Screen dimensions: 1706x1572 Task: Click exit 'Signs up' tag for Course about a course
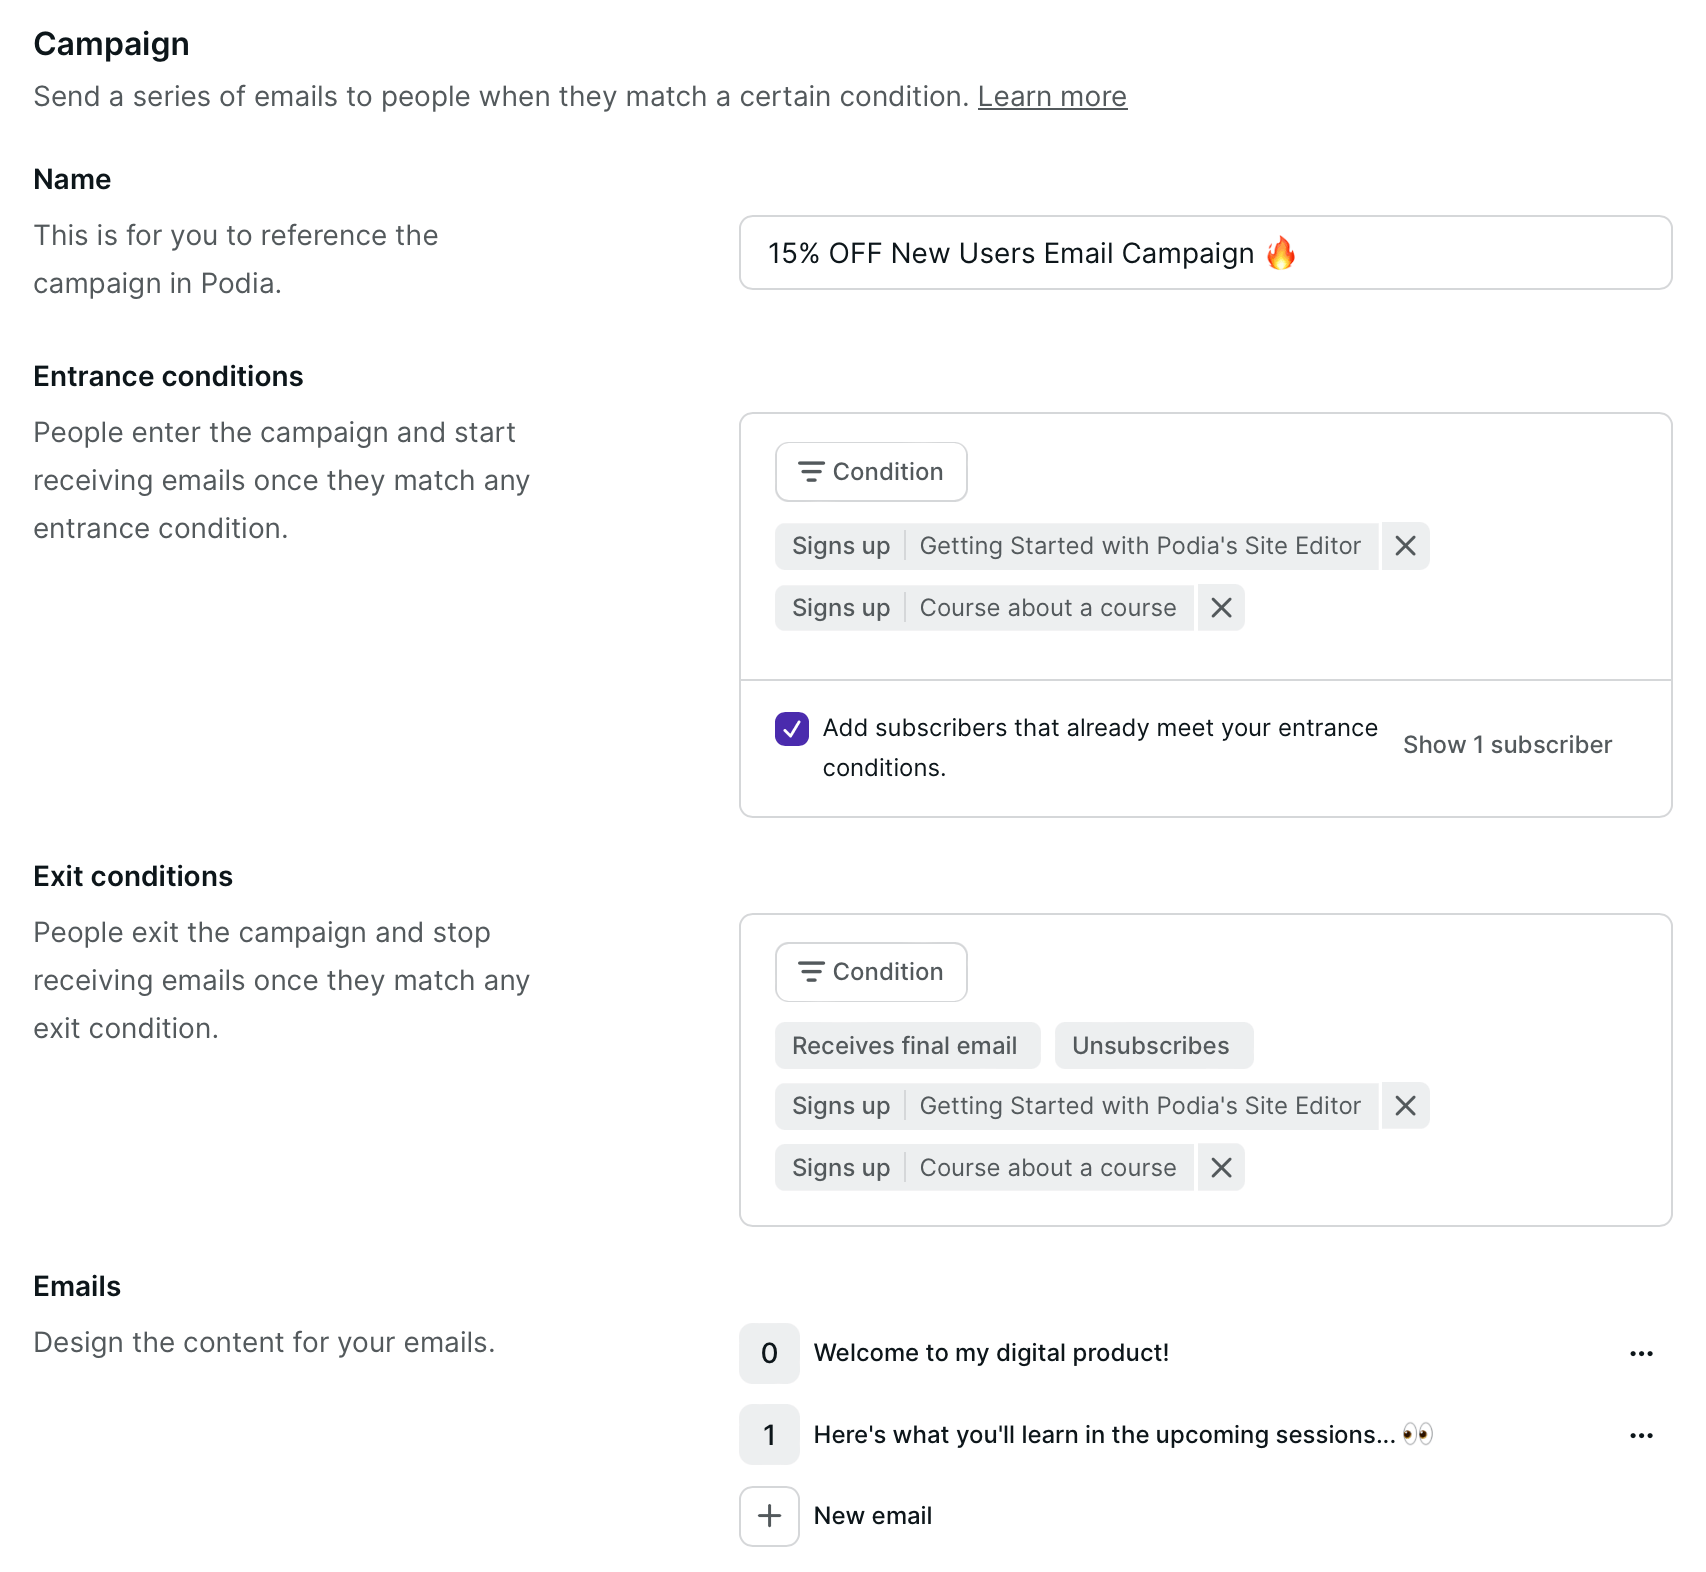[x=841, y=1168]
